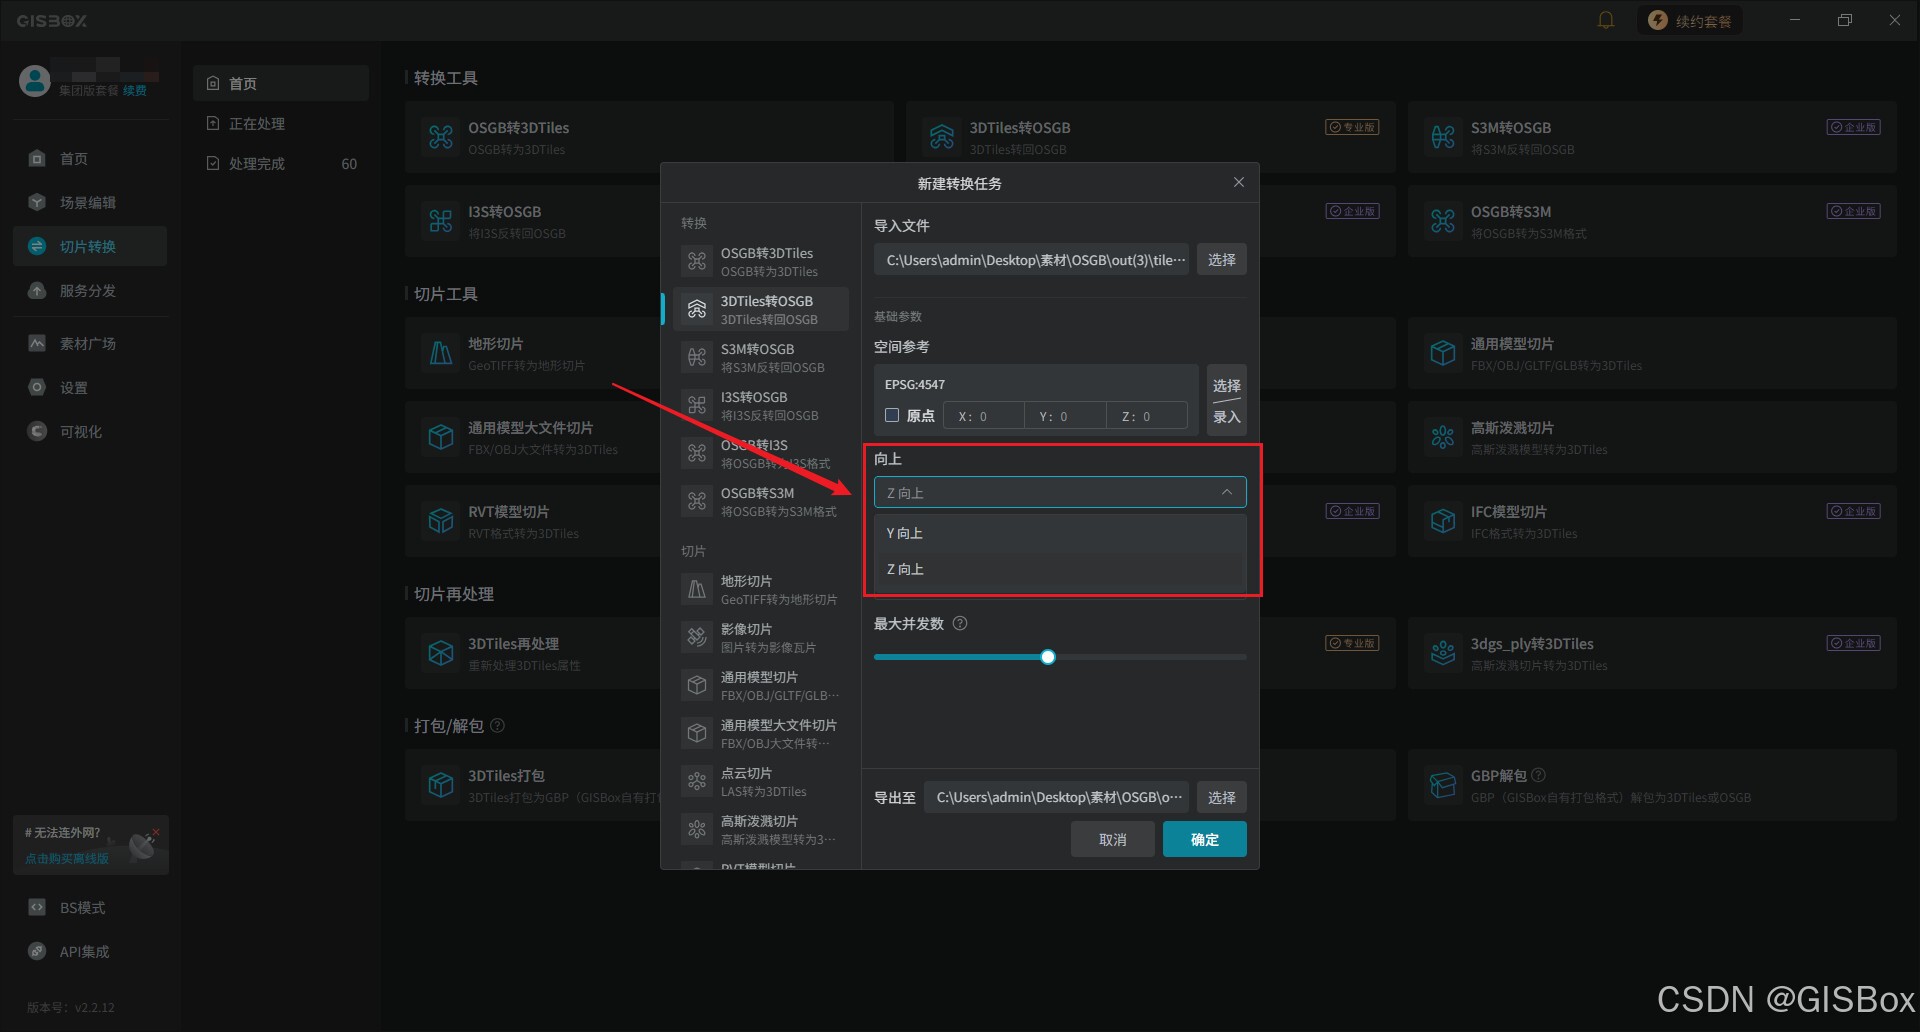Close the 新建转换任务 dialog

point(1239,182)
